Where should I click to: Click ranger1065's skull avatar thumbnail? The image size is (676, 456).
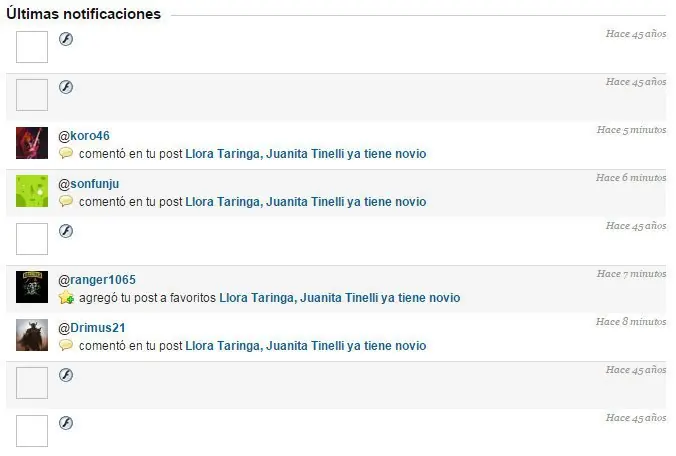coord(32,287)
